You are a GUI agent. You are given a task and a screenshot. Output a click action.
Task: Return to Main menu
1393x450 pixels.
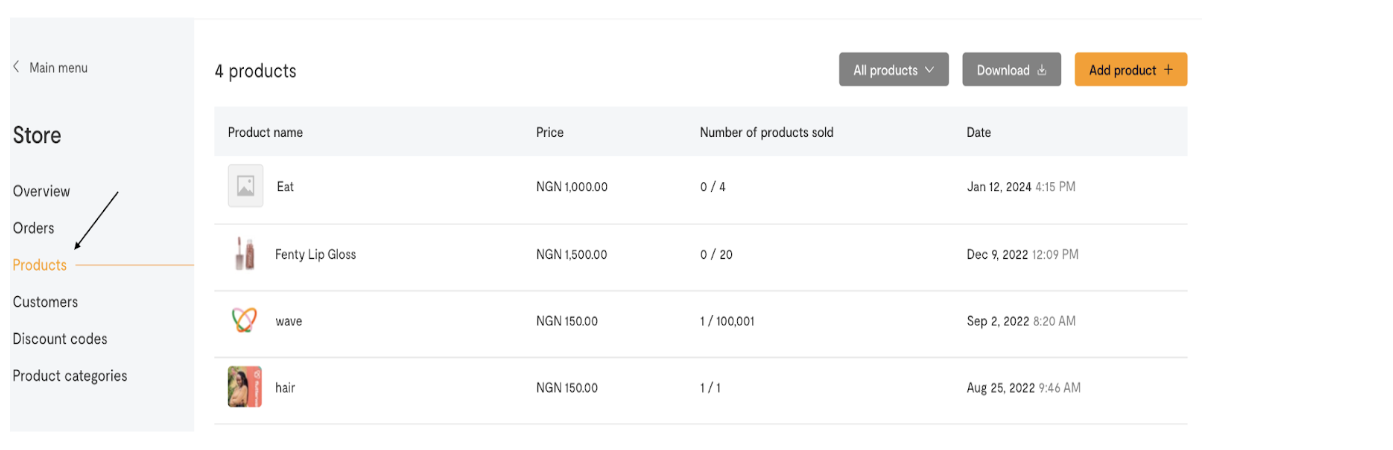click(x=58, y=67)
